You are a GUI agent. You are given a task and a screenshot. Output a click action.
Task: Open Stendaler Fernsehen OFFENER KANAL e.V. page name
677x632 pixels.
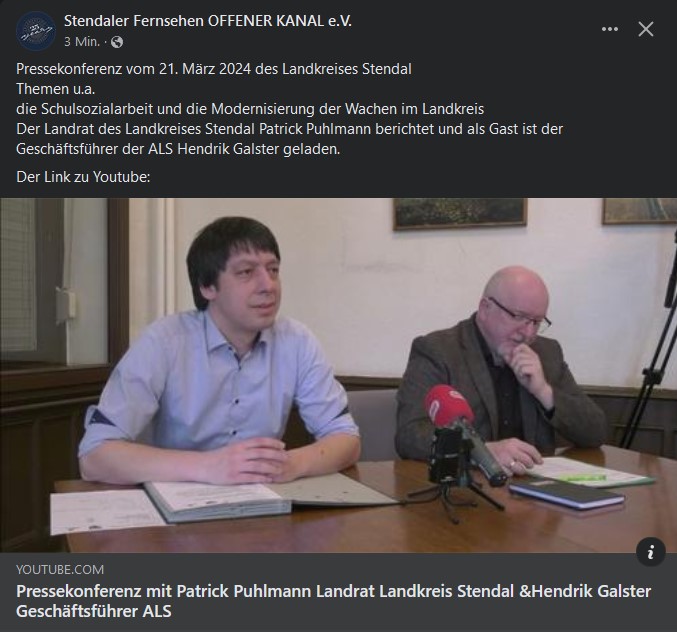tap(208, 21)
